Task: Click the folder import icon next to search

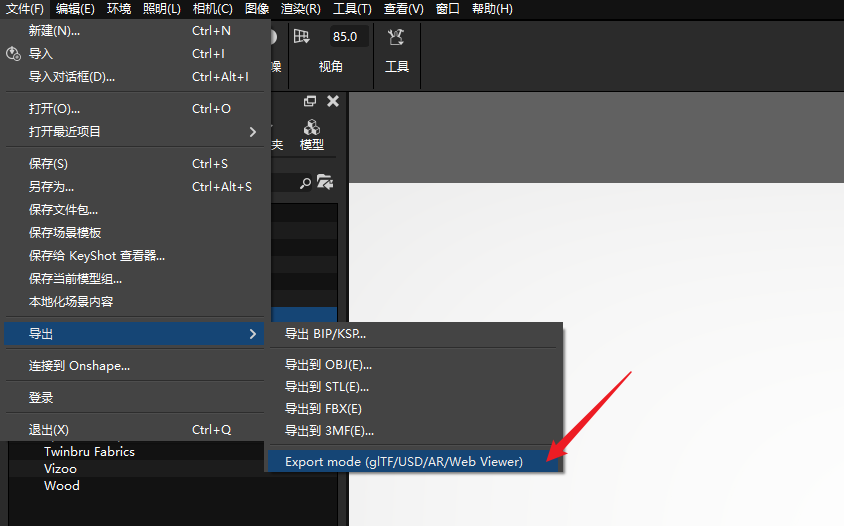Action: tap(325, 182)
